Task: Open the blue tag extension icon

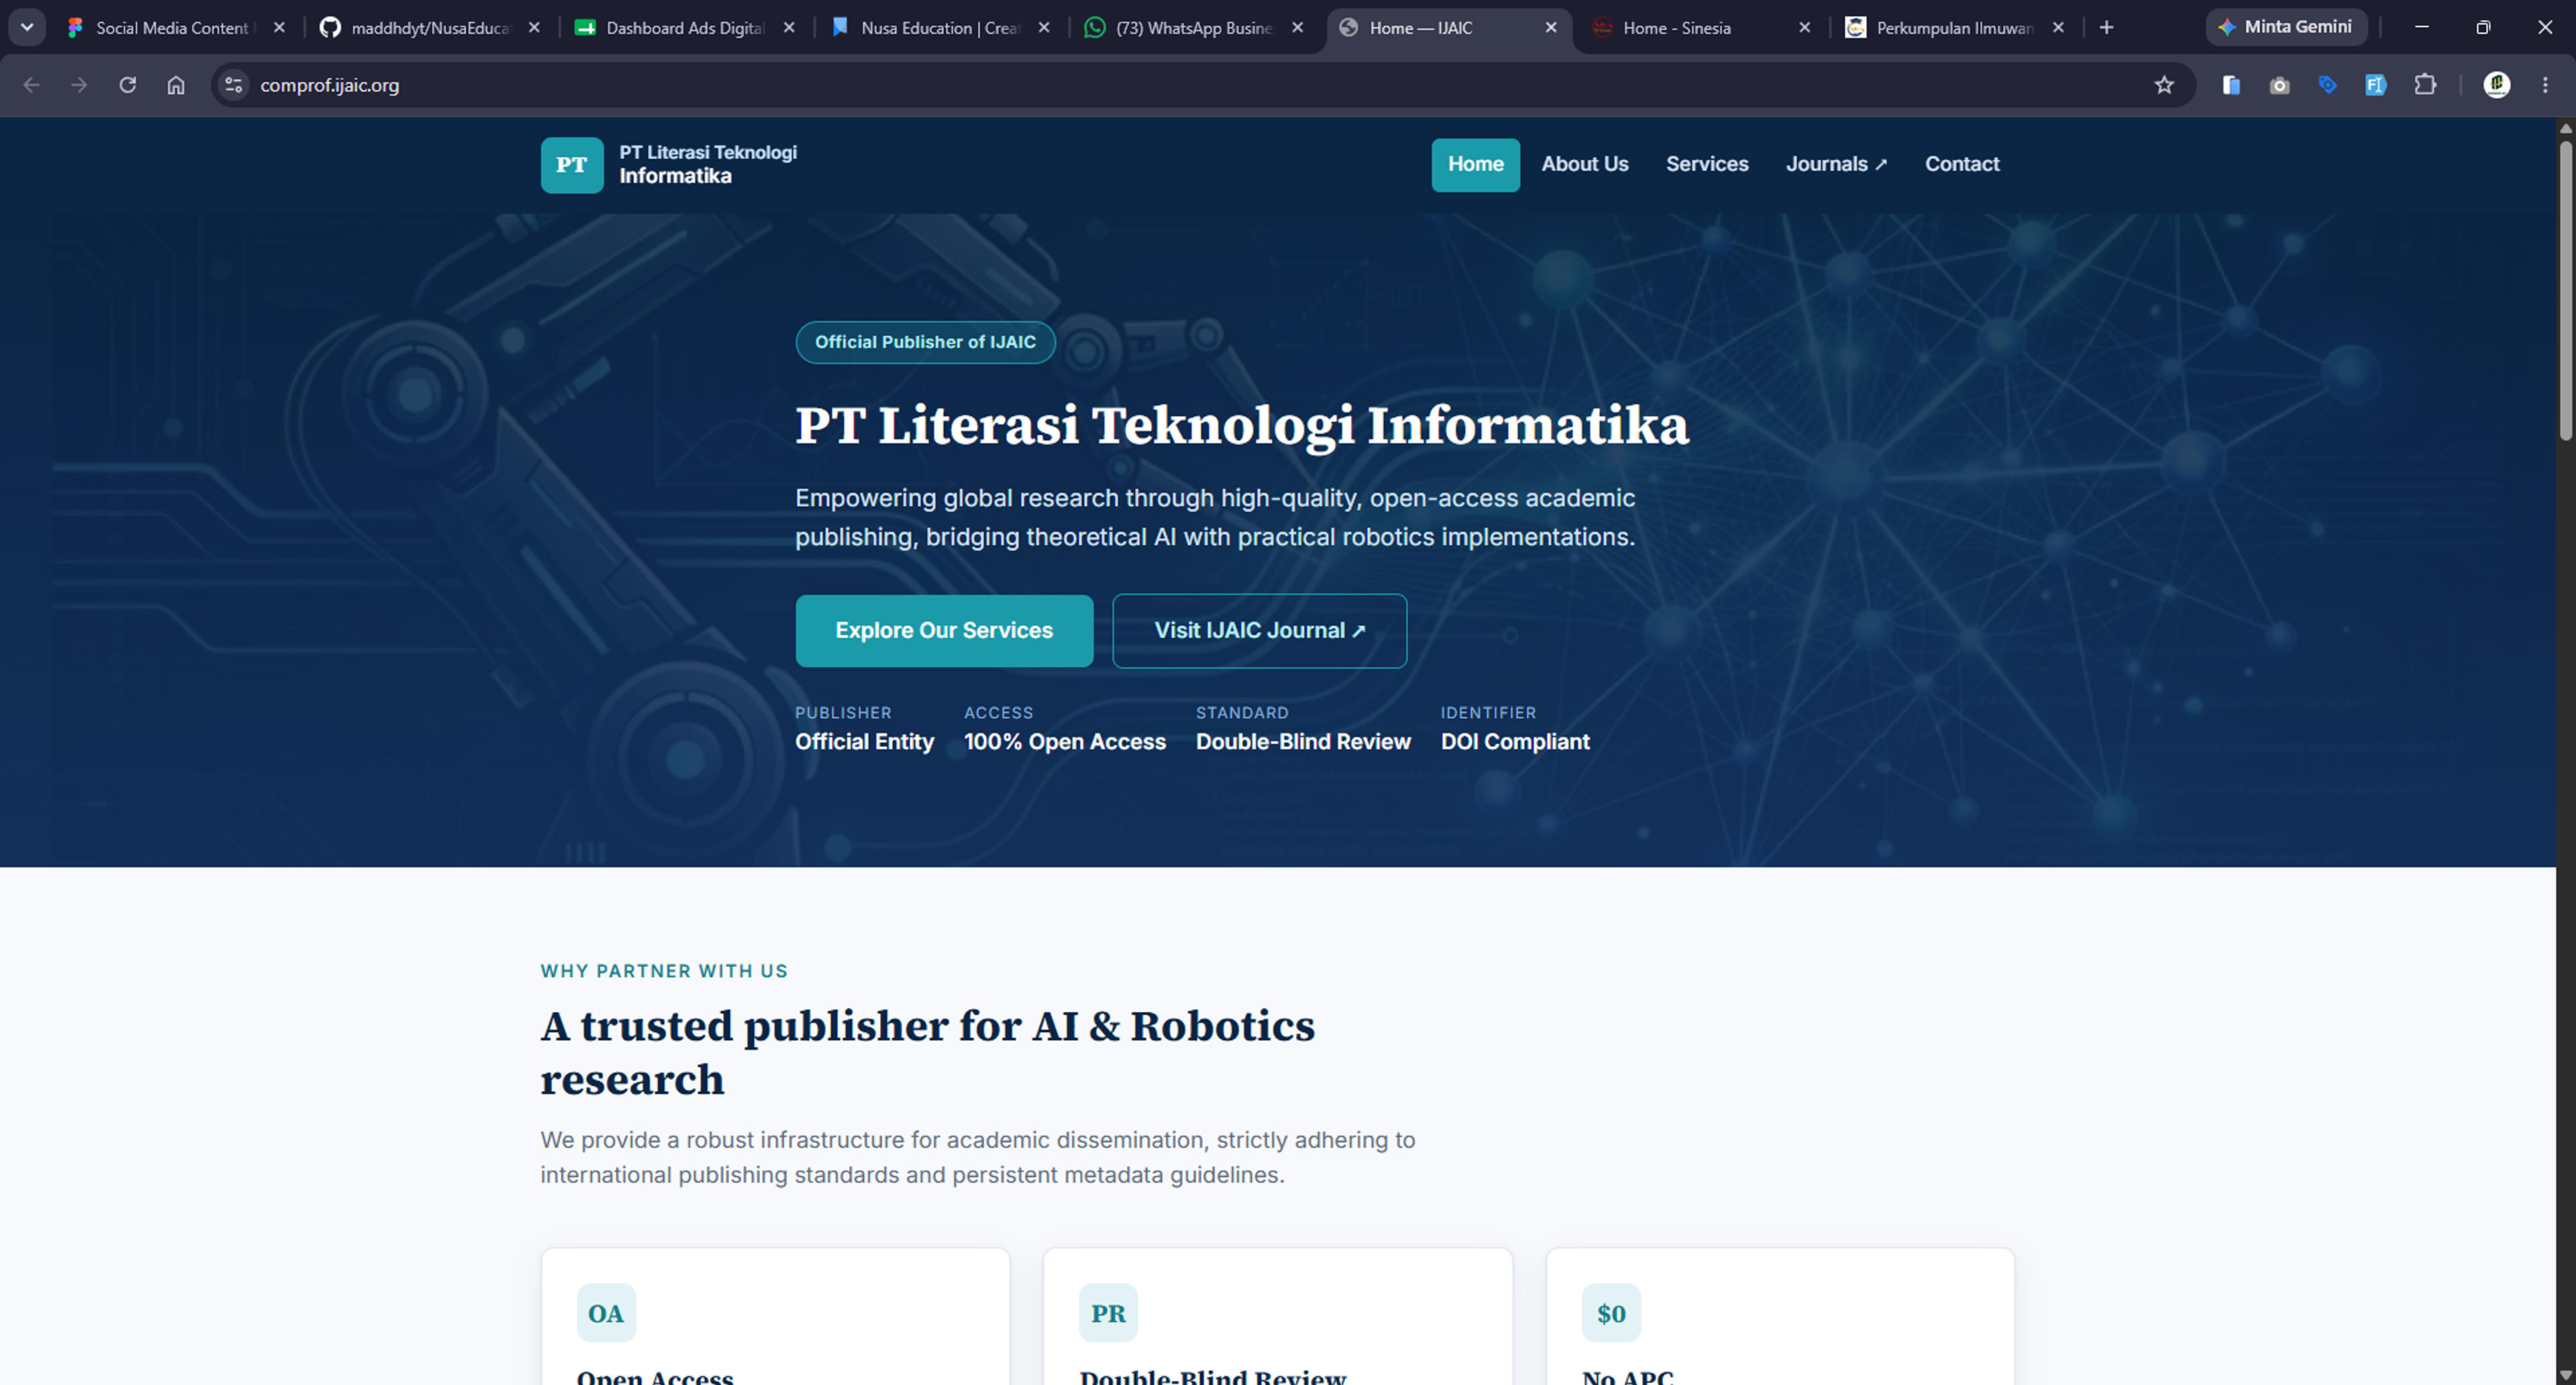Action: tap(2327, 85)
